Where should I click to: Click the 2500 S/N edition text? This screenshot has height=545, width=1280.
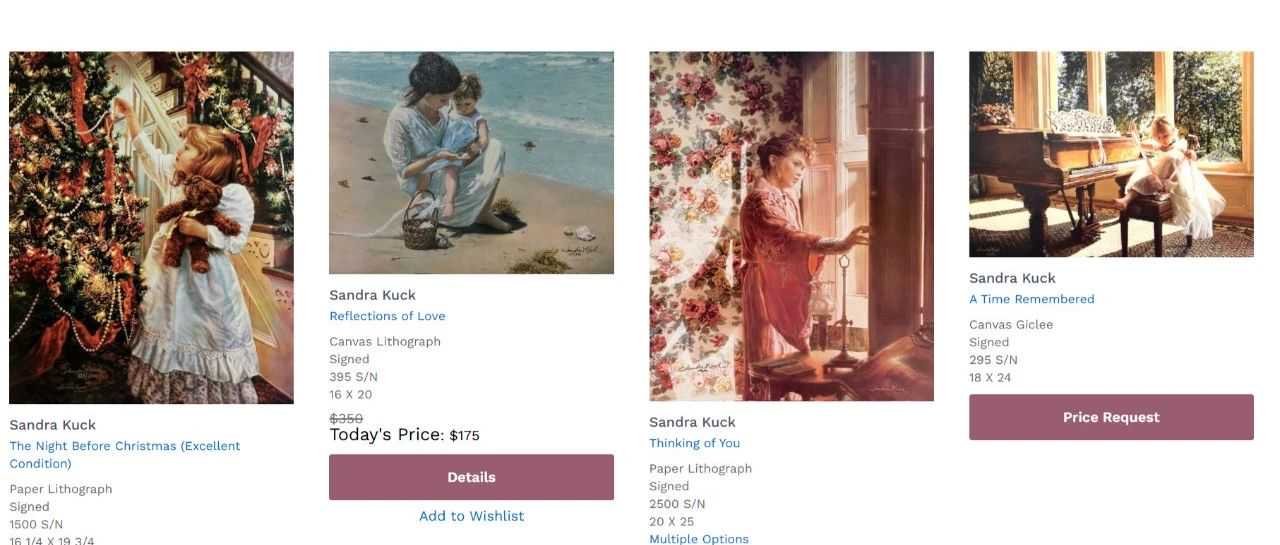(677, 504)
